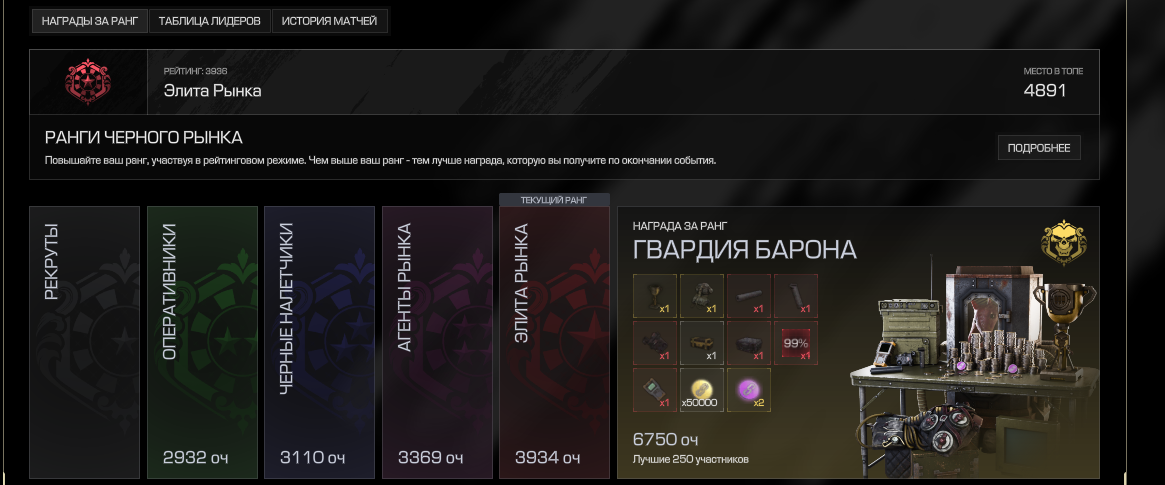Open the Награды за ранг tab
The width and height of the screenshot is (1165, 485).
click(x=90, y=22)
